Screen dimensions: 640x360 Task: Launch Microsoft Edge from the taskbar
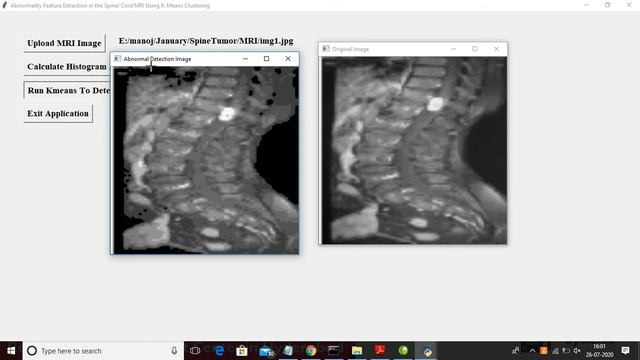[219, 351]
